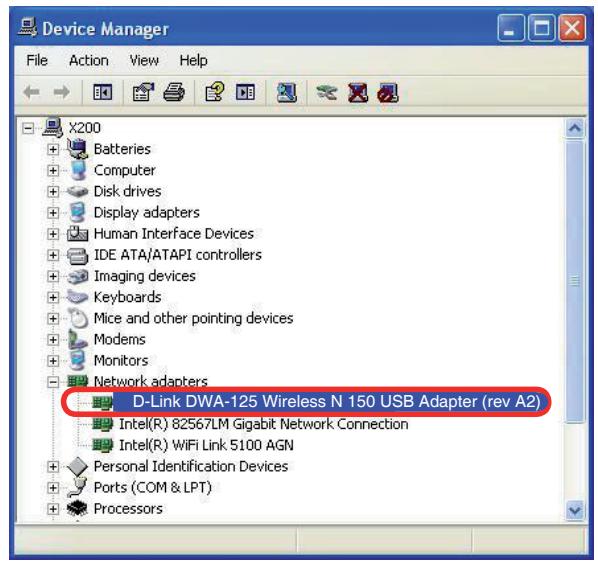Open the Action menu
598x562 pixels.
(88, 60)
